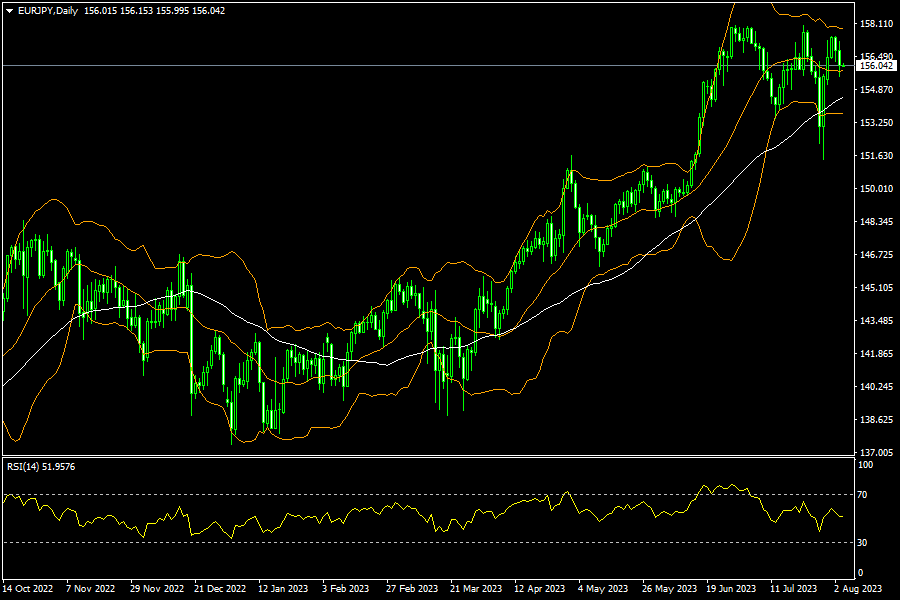Image resolution: width=900 pixels, height=600 pixels.
Task: Click the 2 Aug 2023 date label
Action: pos(858,589)
